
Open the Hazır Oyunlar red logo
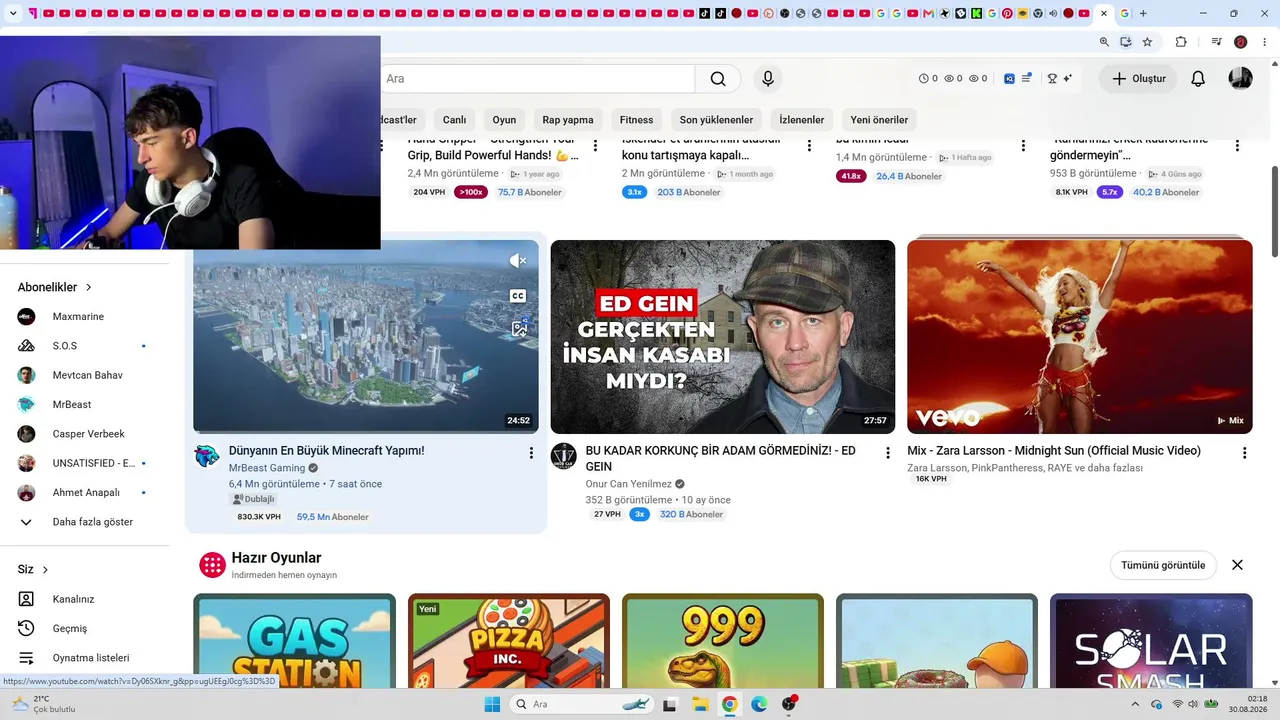(212, 565)
